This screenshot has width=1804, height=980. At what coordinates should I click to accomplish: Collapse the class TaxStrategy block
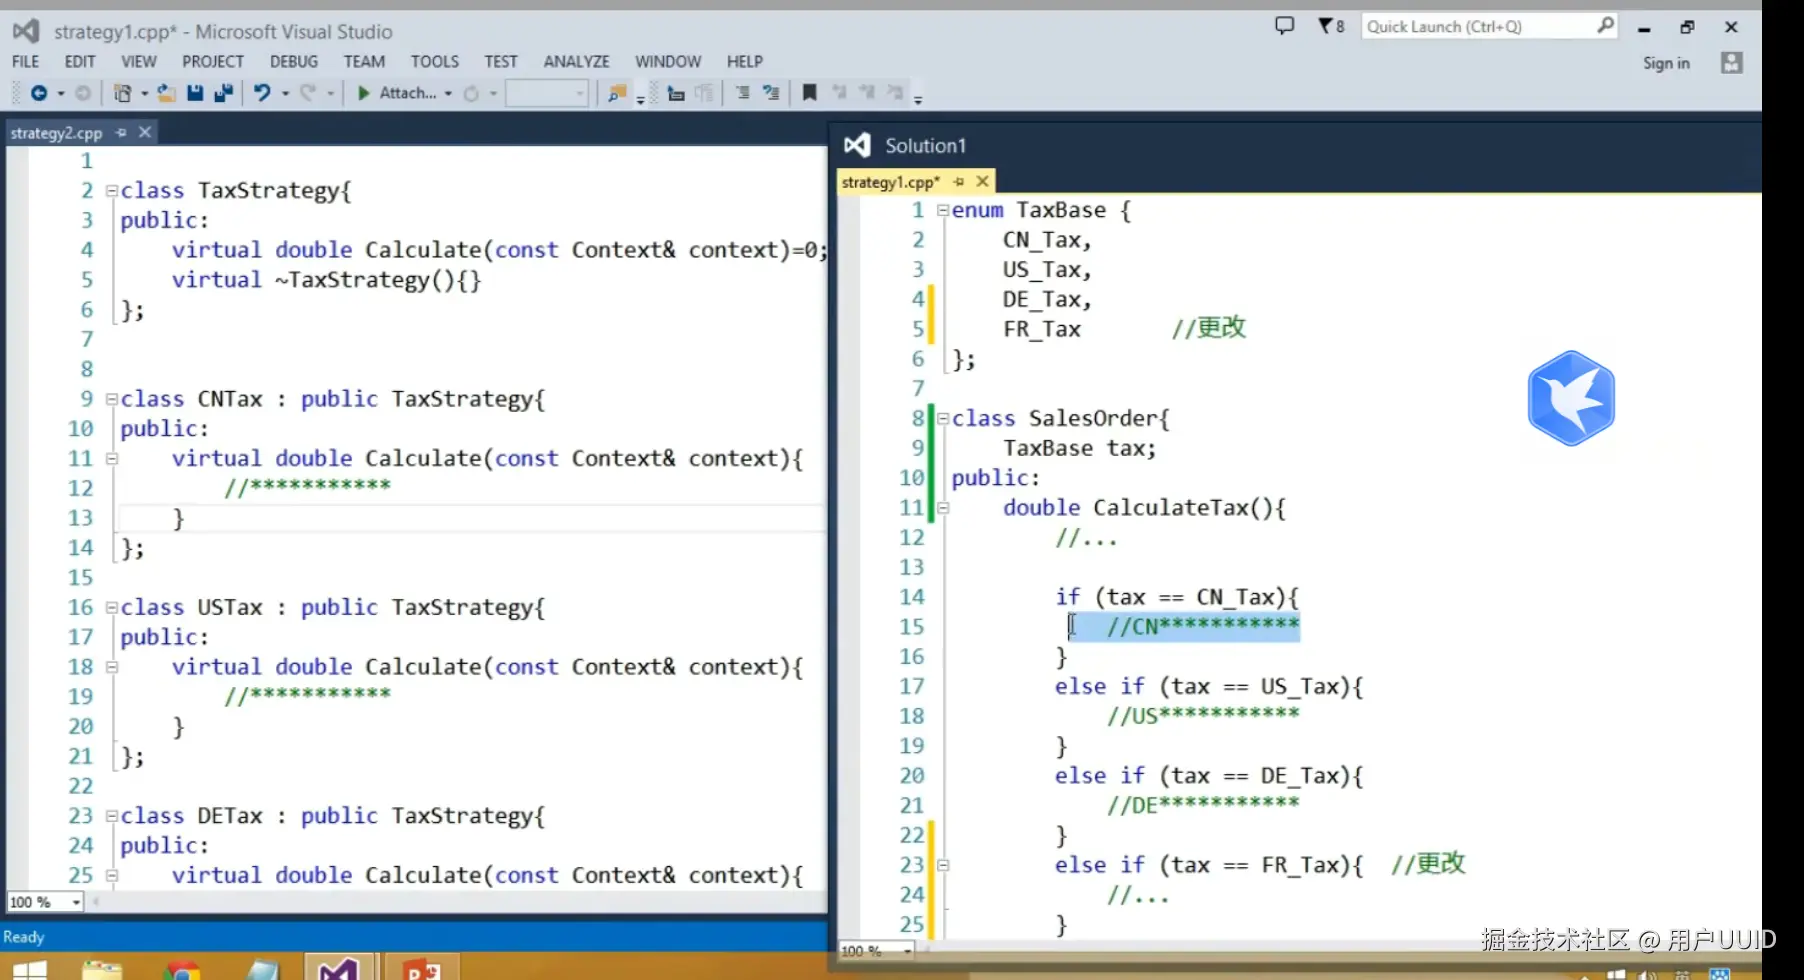pos(112,190)
